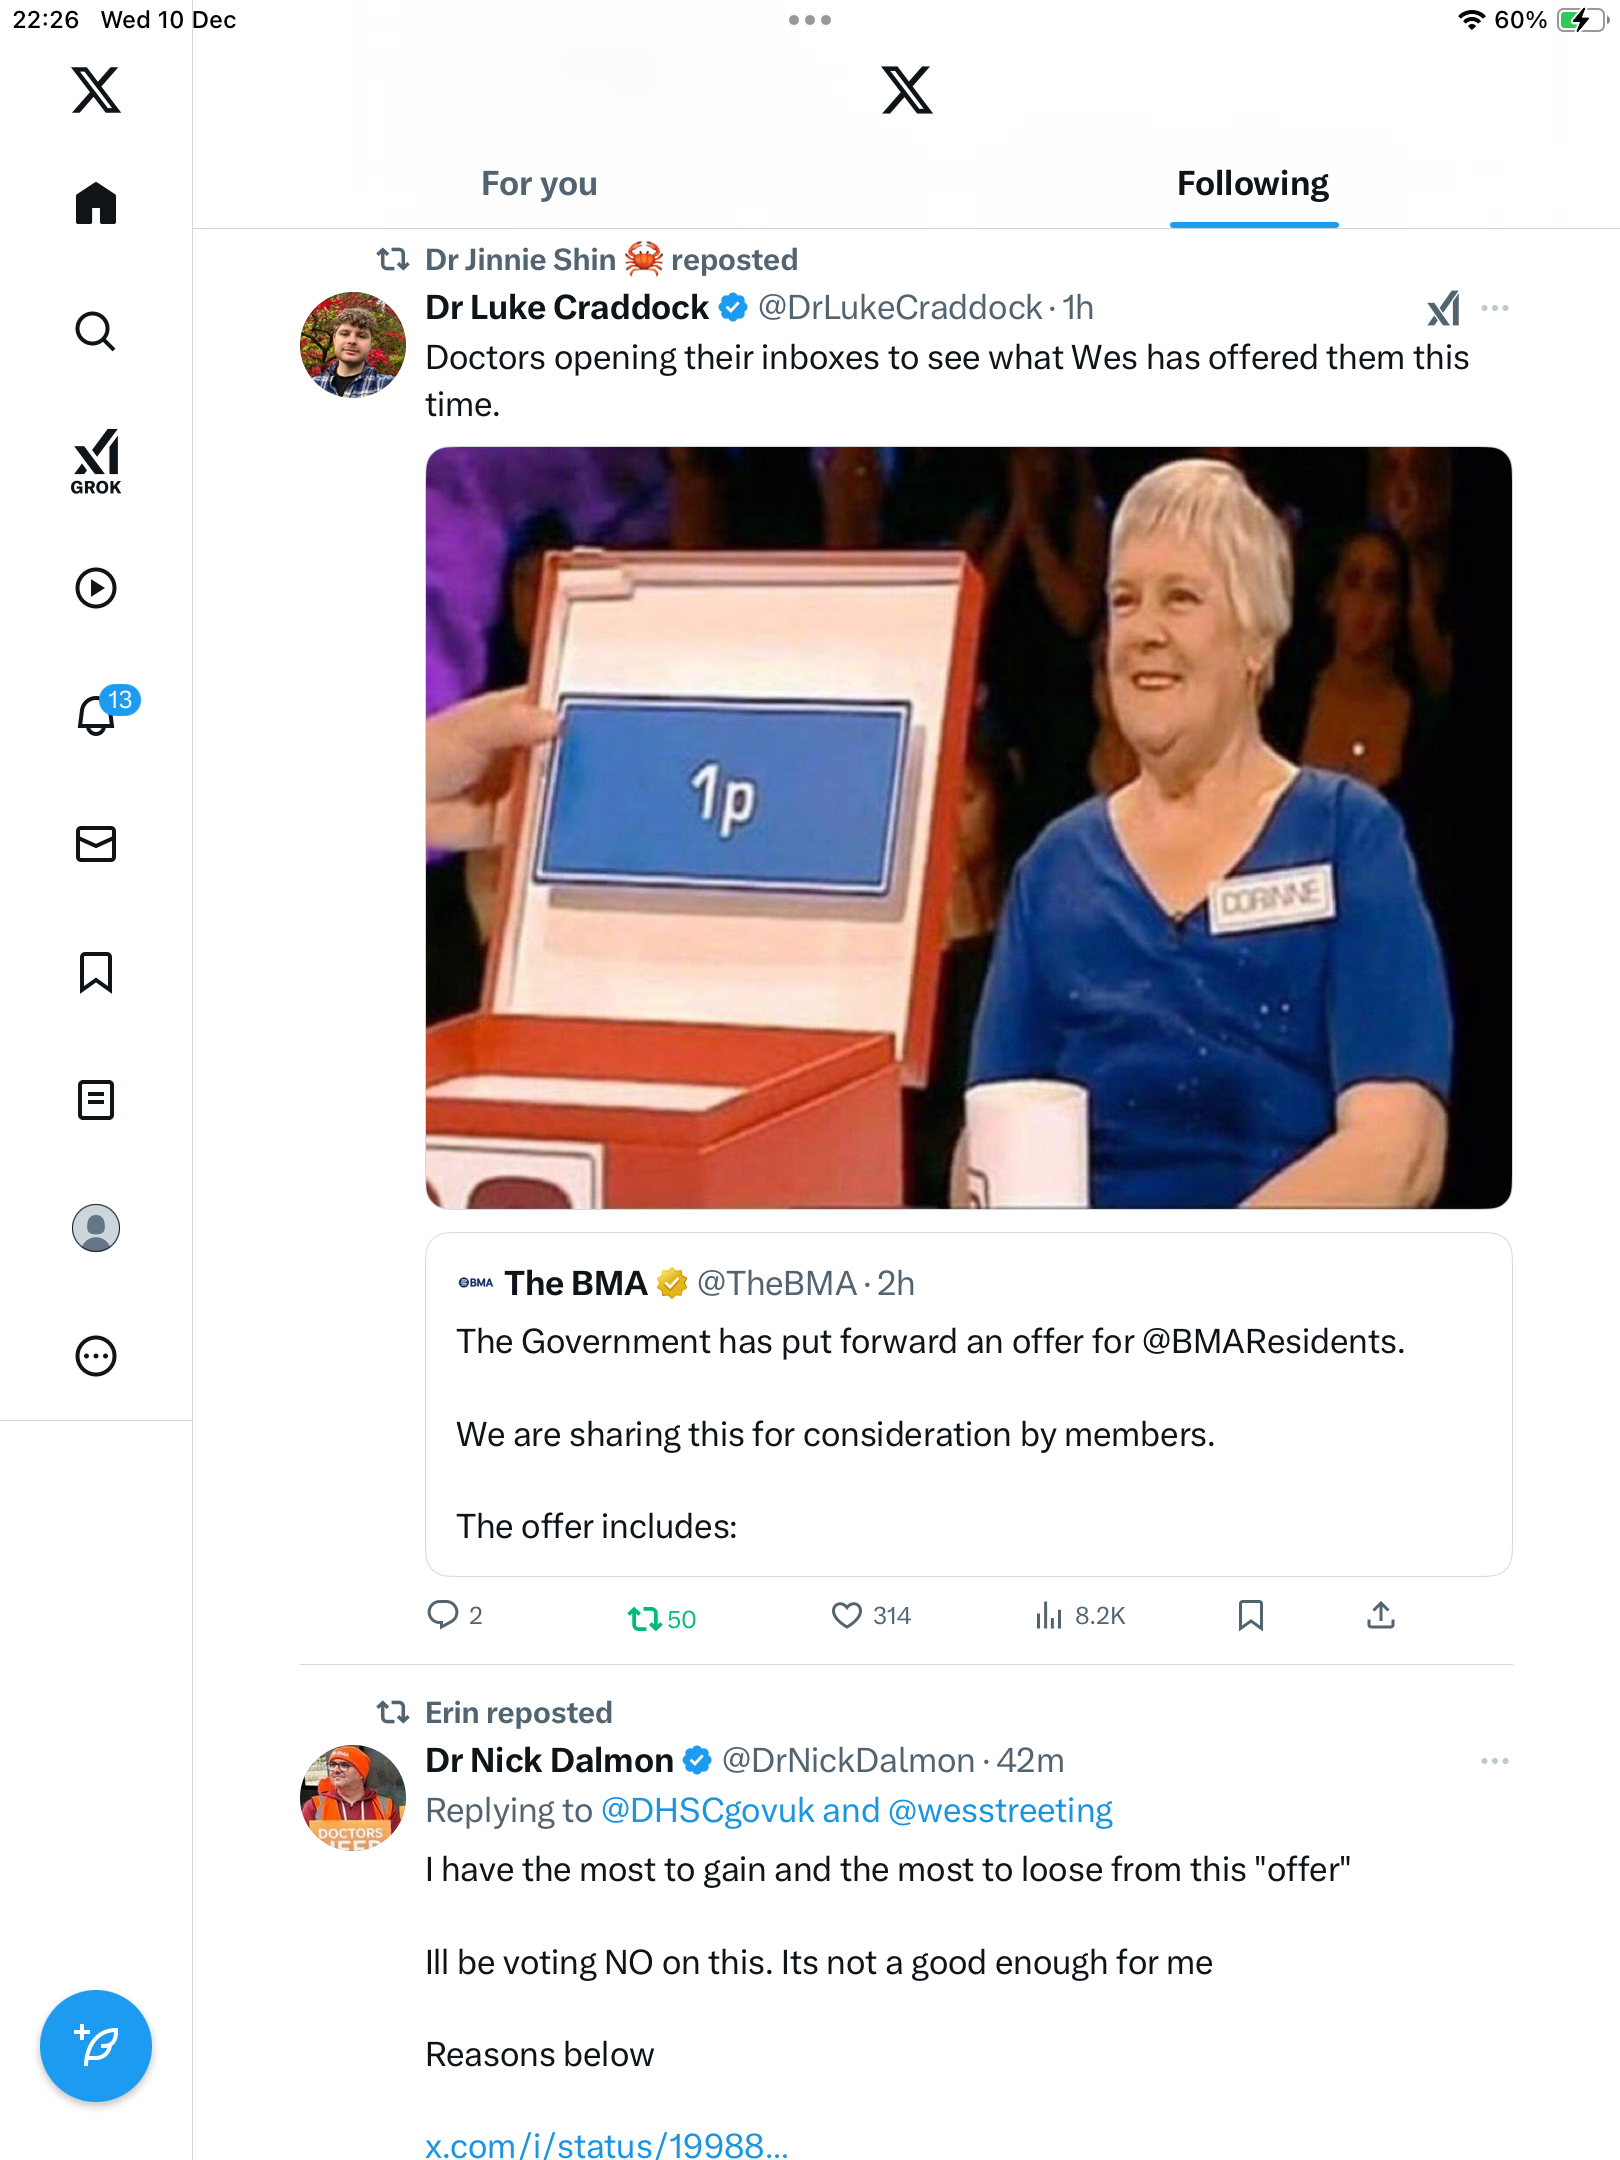The width and height of the screenshot is (1620, 2160).
Task: Expand the sidebar More circle menu
Action: [96, 1356]
